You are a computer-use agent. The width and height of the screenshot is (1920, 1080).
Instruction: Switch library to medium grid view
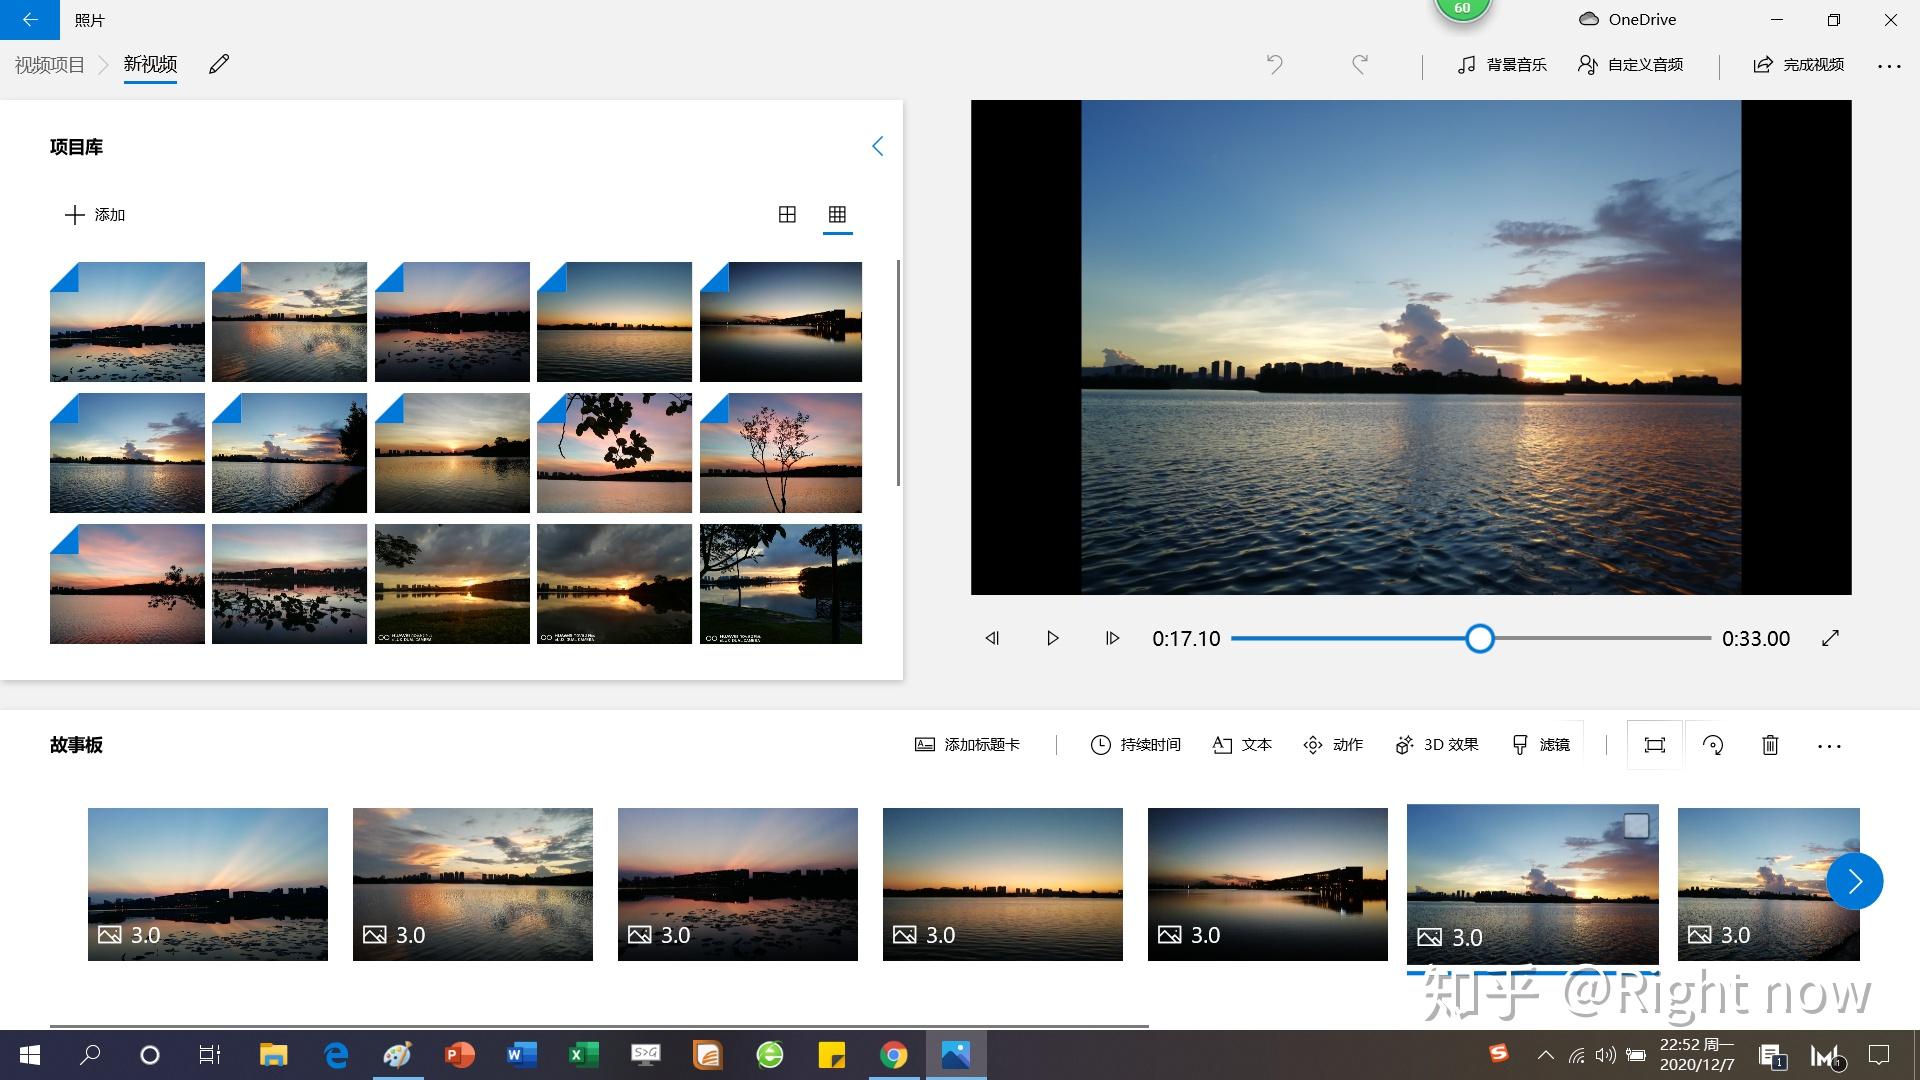[787, 214]
